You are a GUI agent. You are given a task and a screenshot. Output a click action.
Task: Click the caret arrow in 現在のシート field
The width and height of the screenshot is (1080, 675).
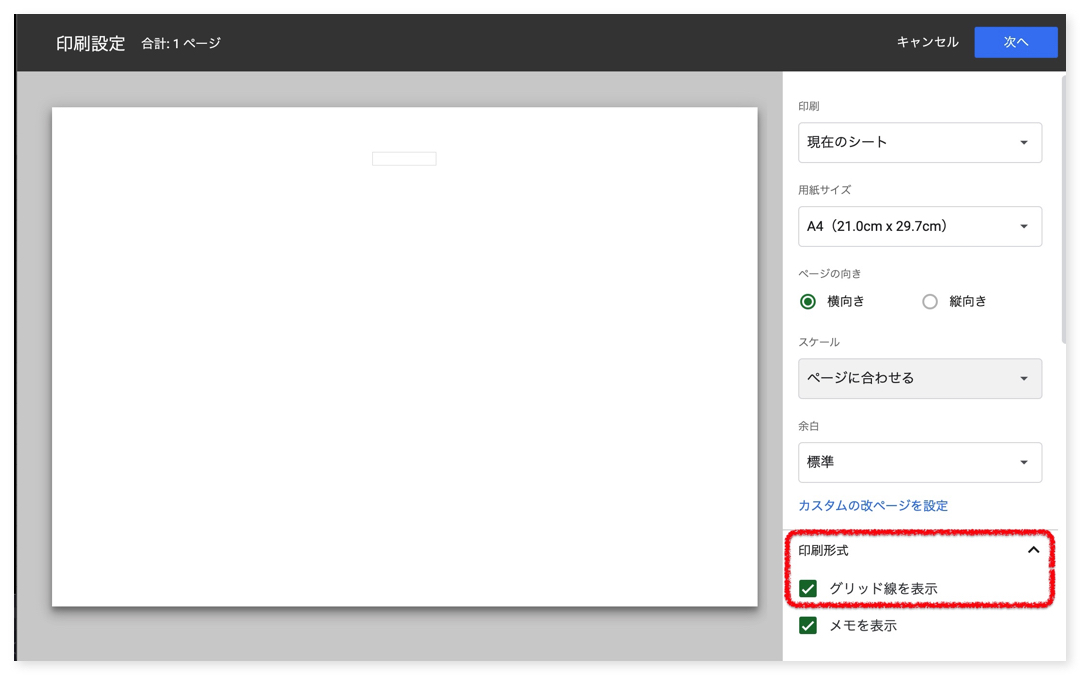[x=1023, y=143]
